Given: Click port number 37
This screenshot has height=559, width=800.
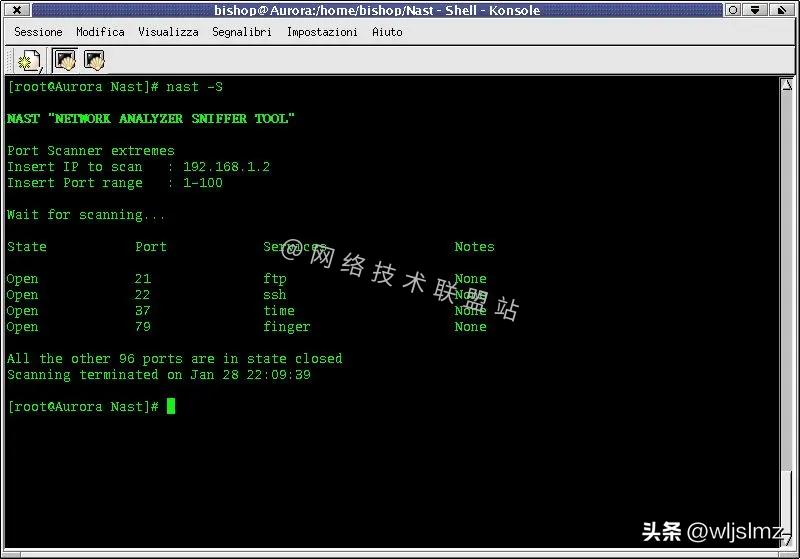Looking at the screenshot, I should coord(143,311).
